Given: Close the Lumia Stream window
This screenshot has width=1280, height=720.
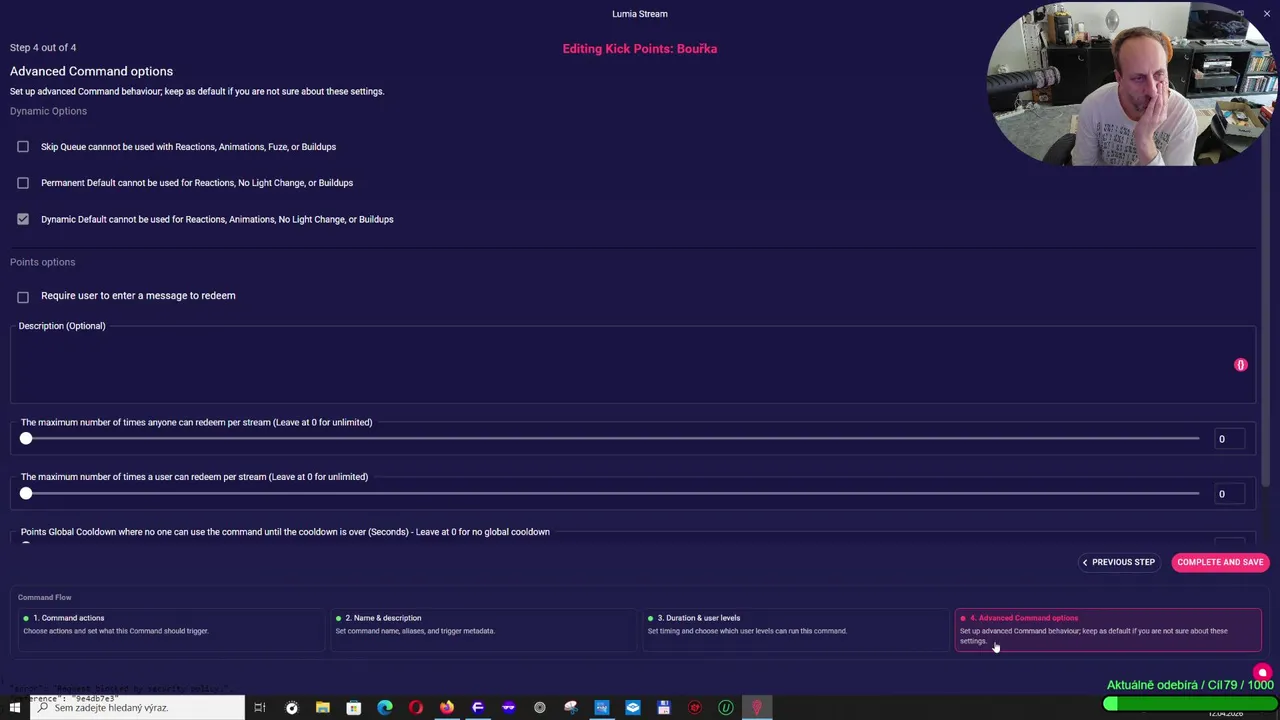Looking at the screenshot, I should (x=1266, y=13).
